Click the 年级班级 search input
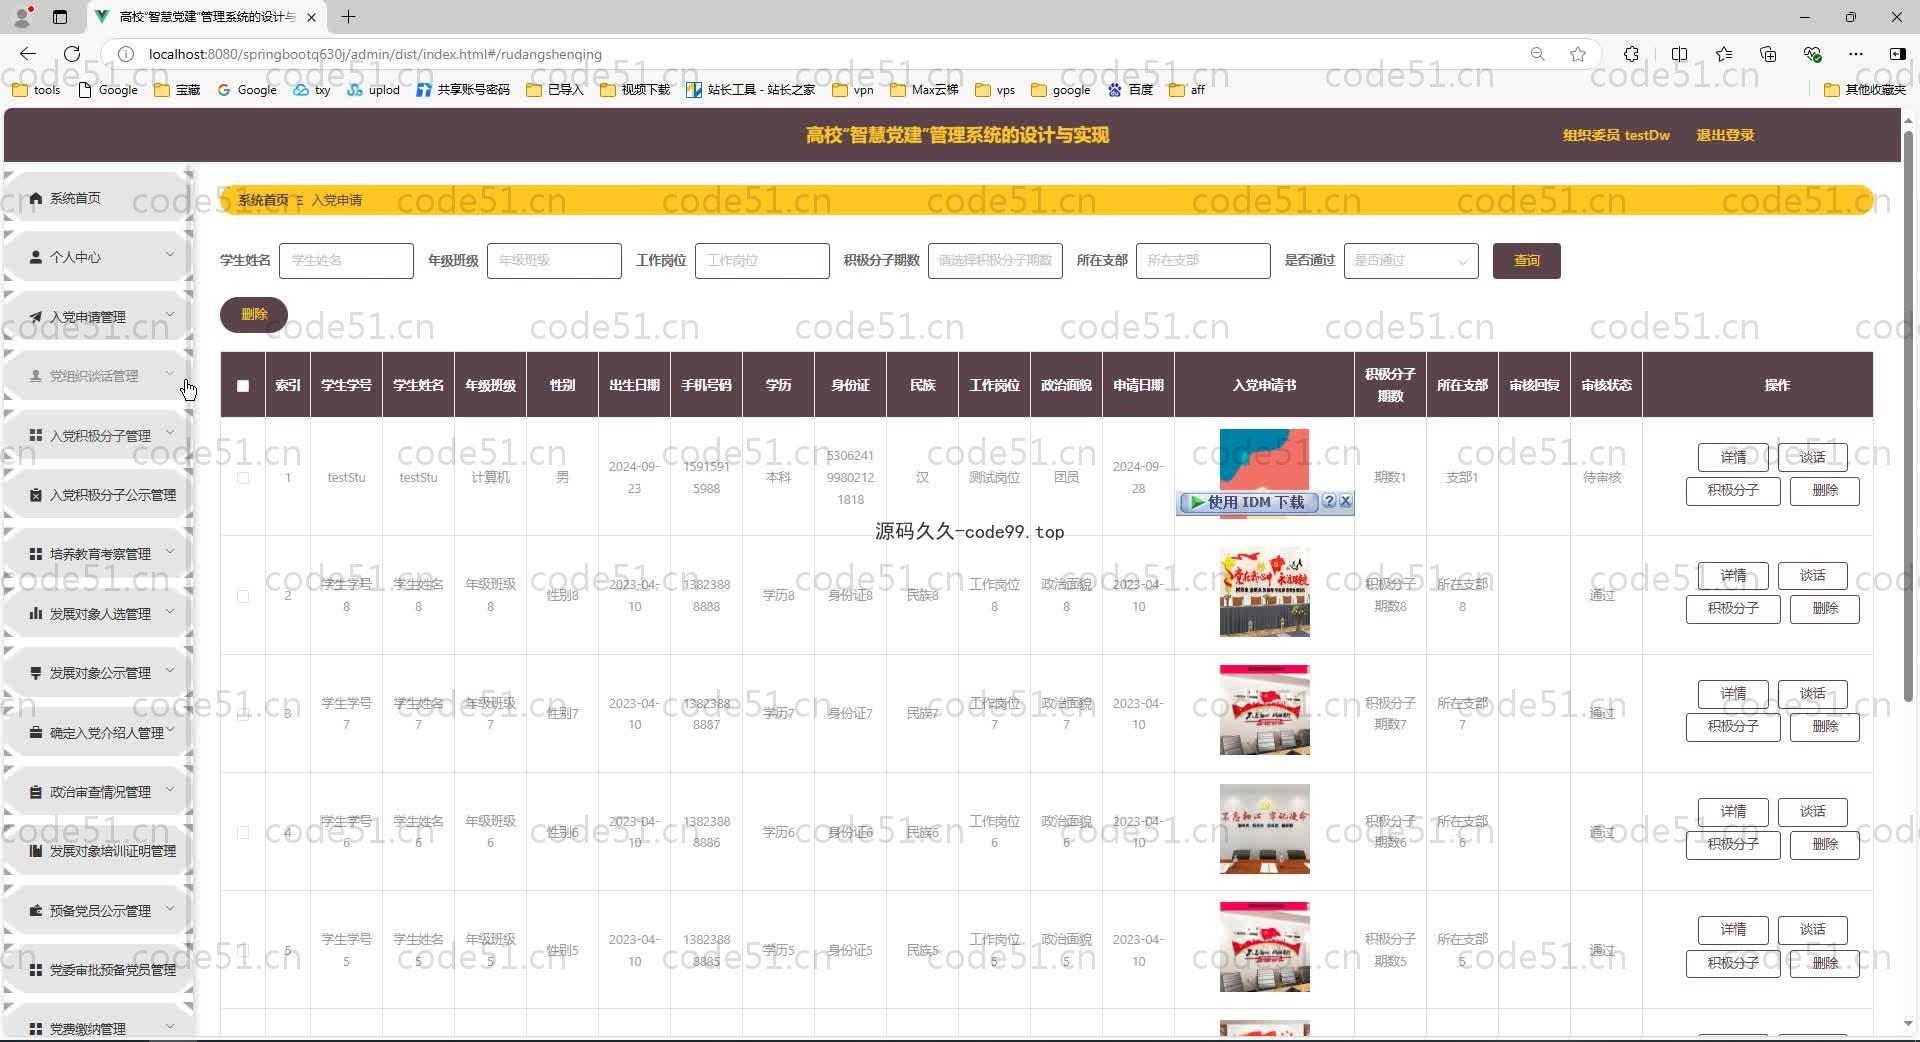The width and height of the screenshot is (1920, 1042). tap(554, 260)
